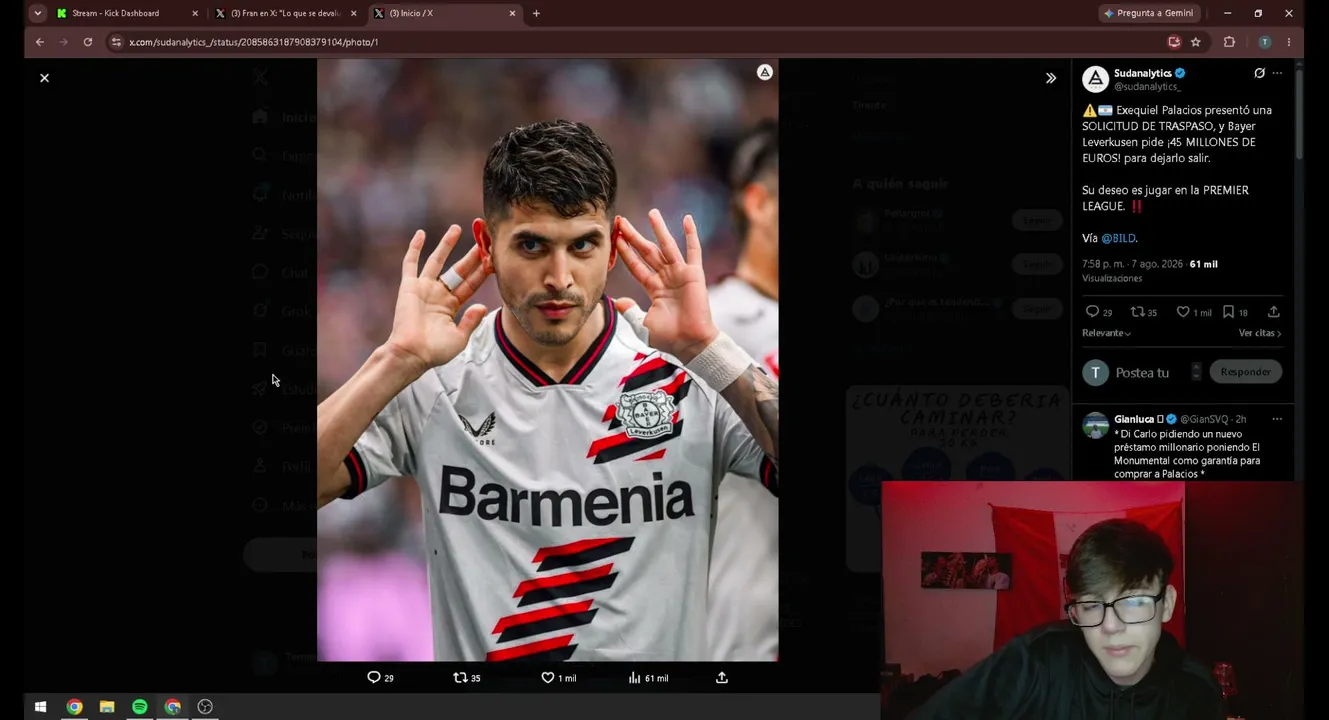1329x720 pixels.
Task: Open Gianluca's profile avatar
Action: [1095, 425]
